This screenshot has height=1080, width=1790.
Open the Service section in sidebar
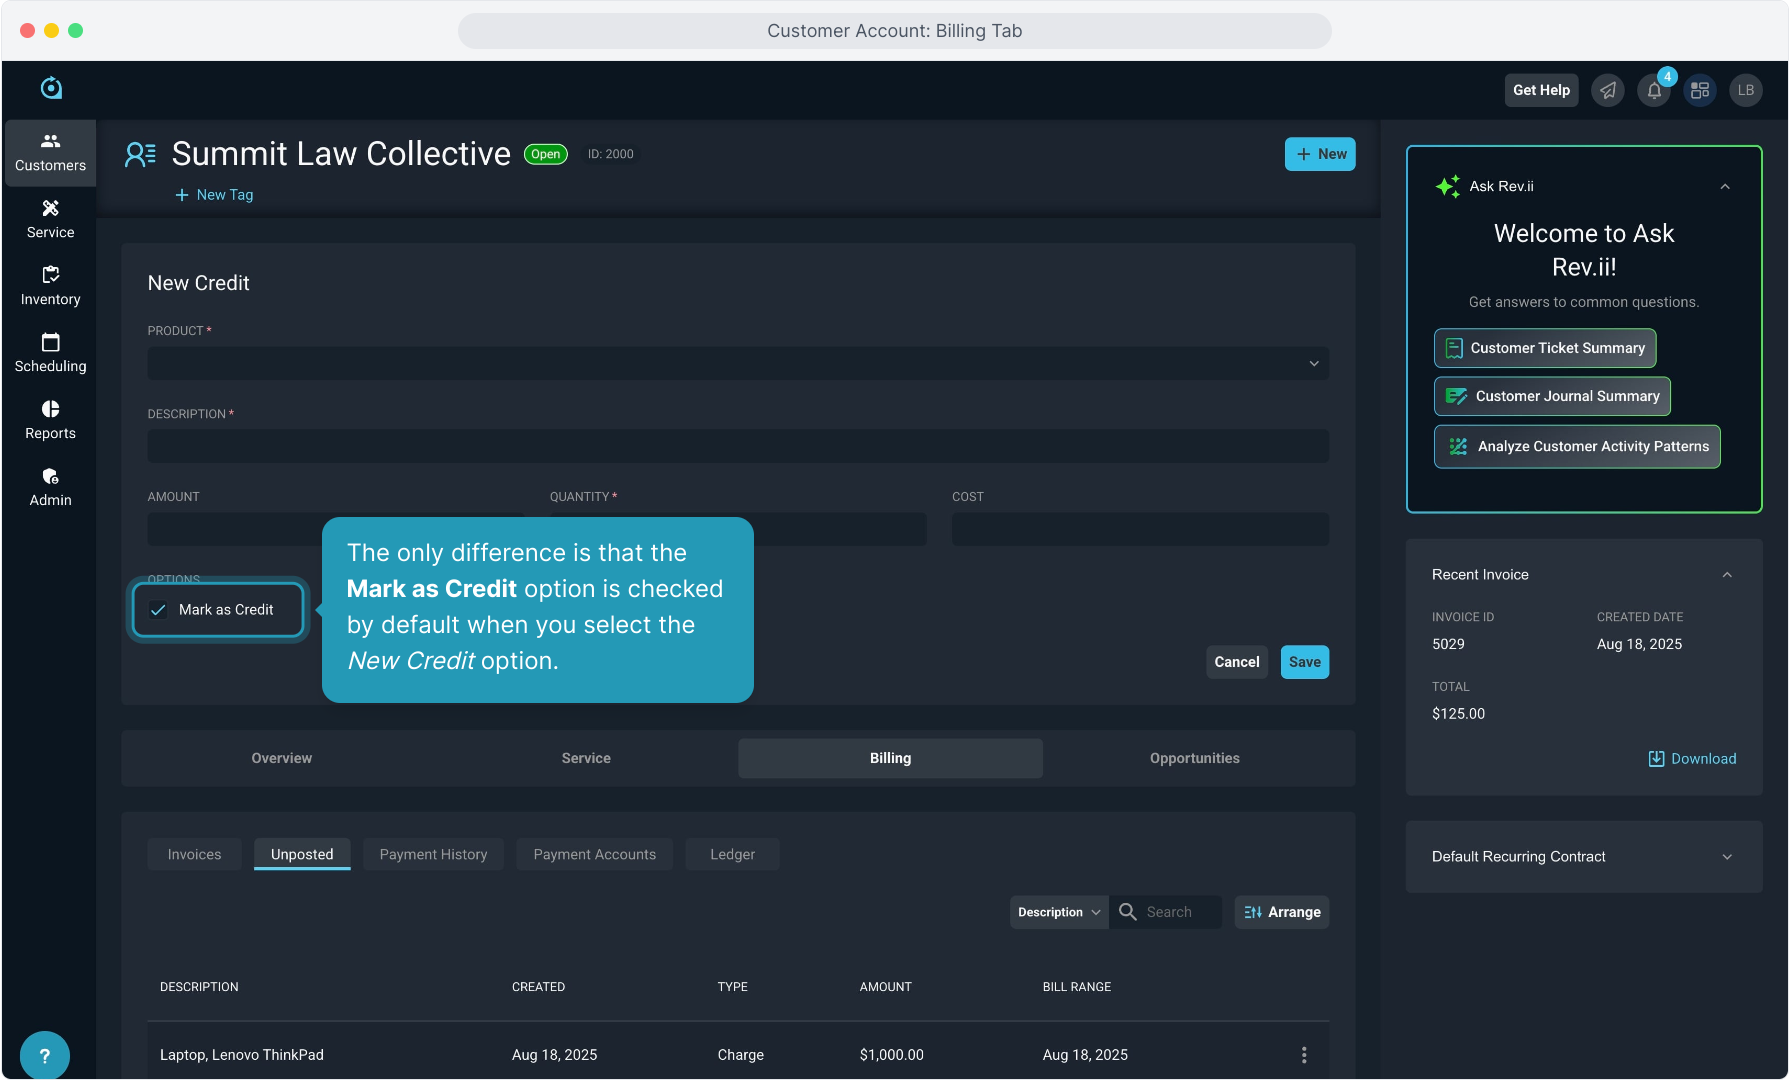pyautogui.click(x=50, y=219)
